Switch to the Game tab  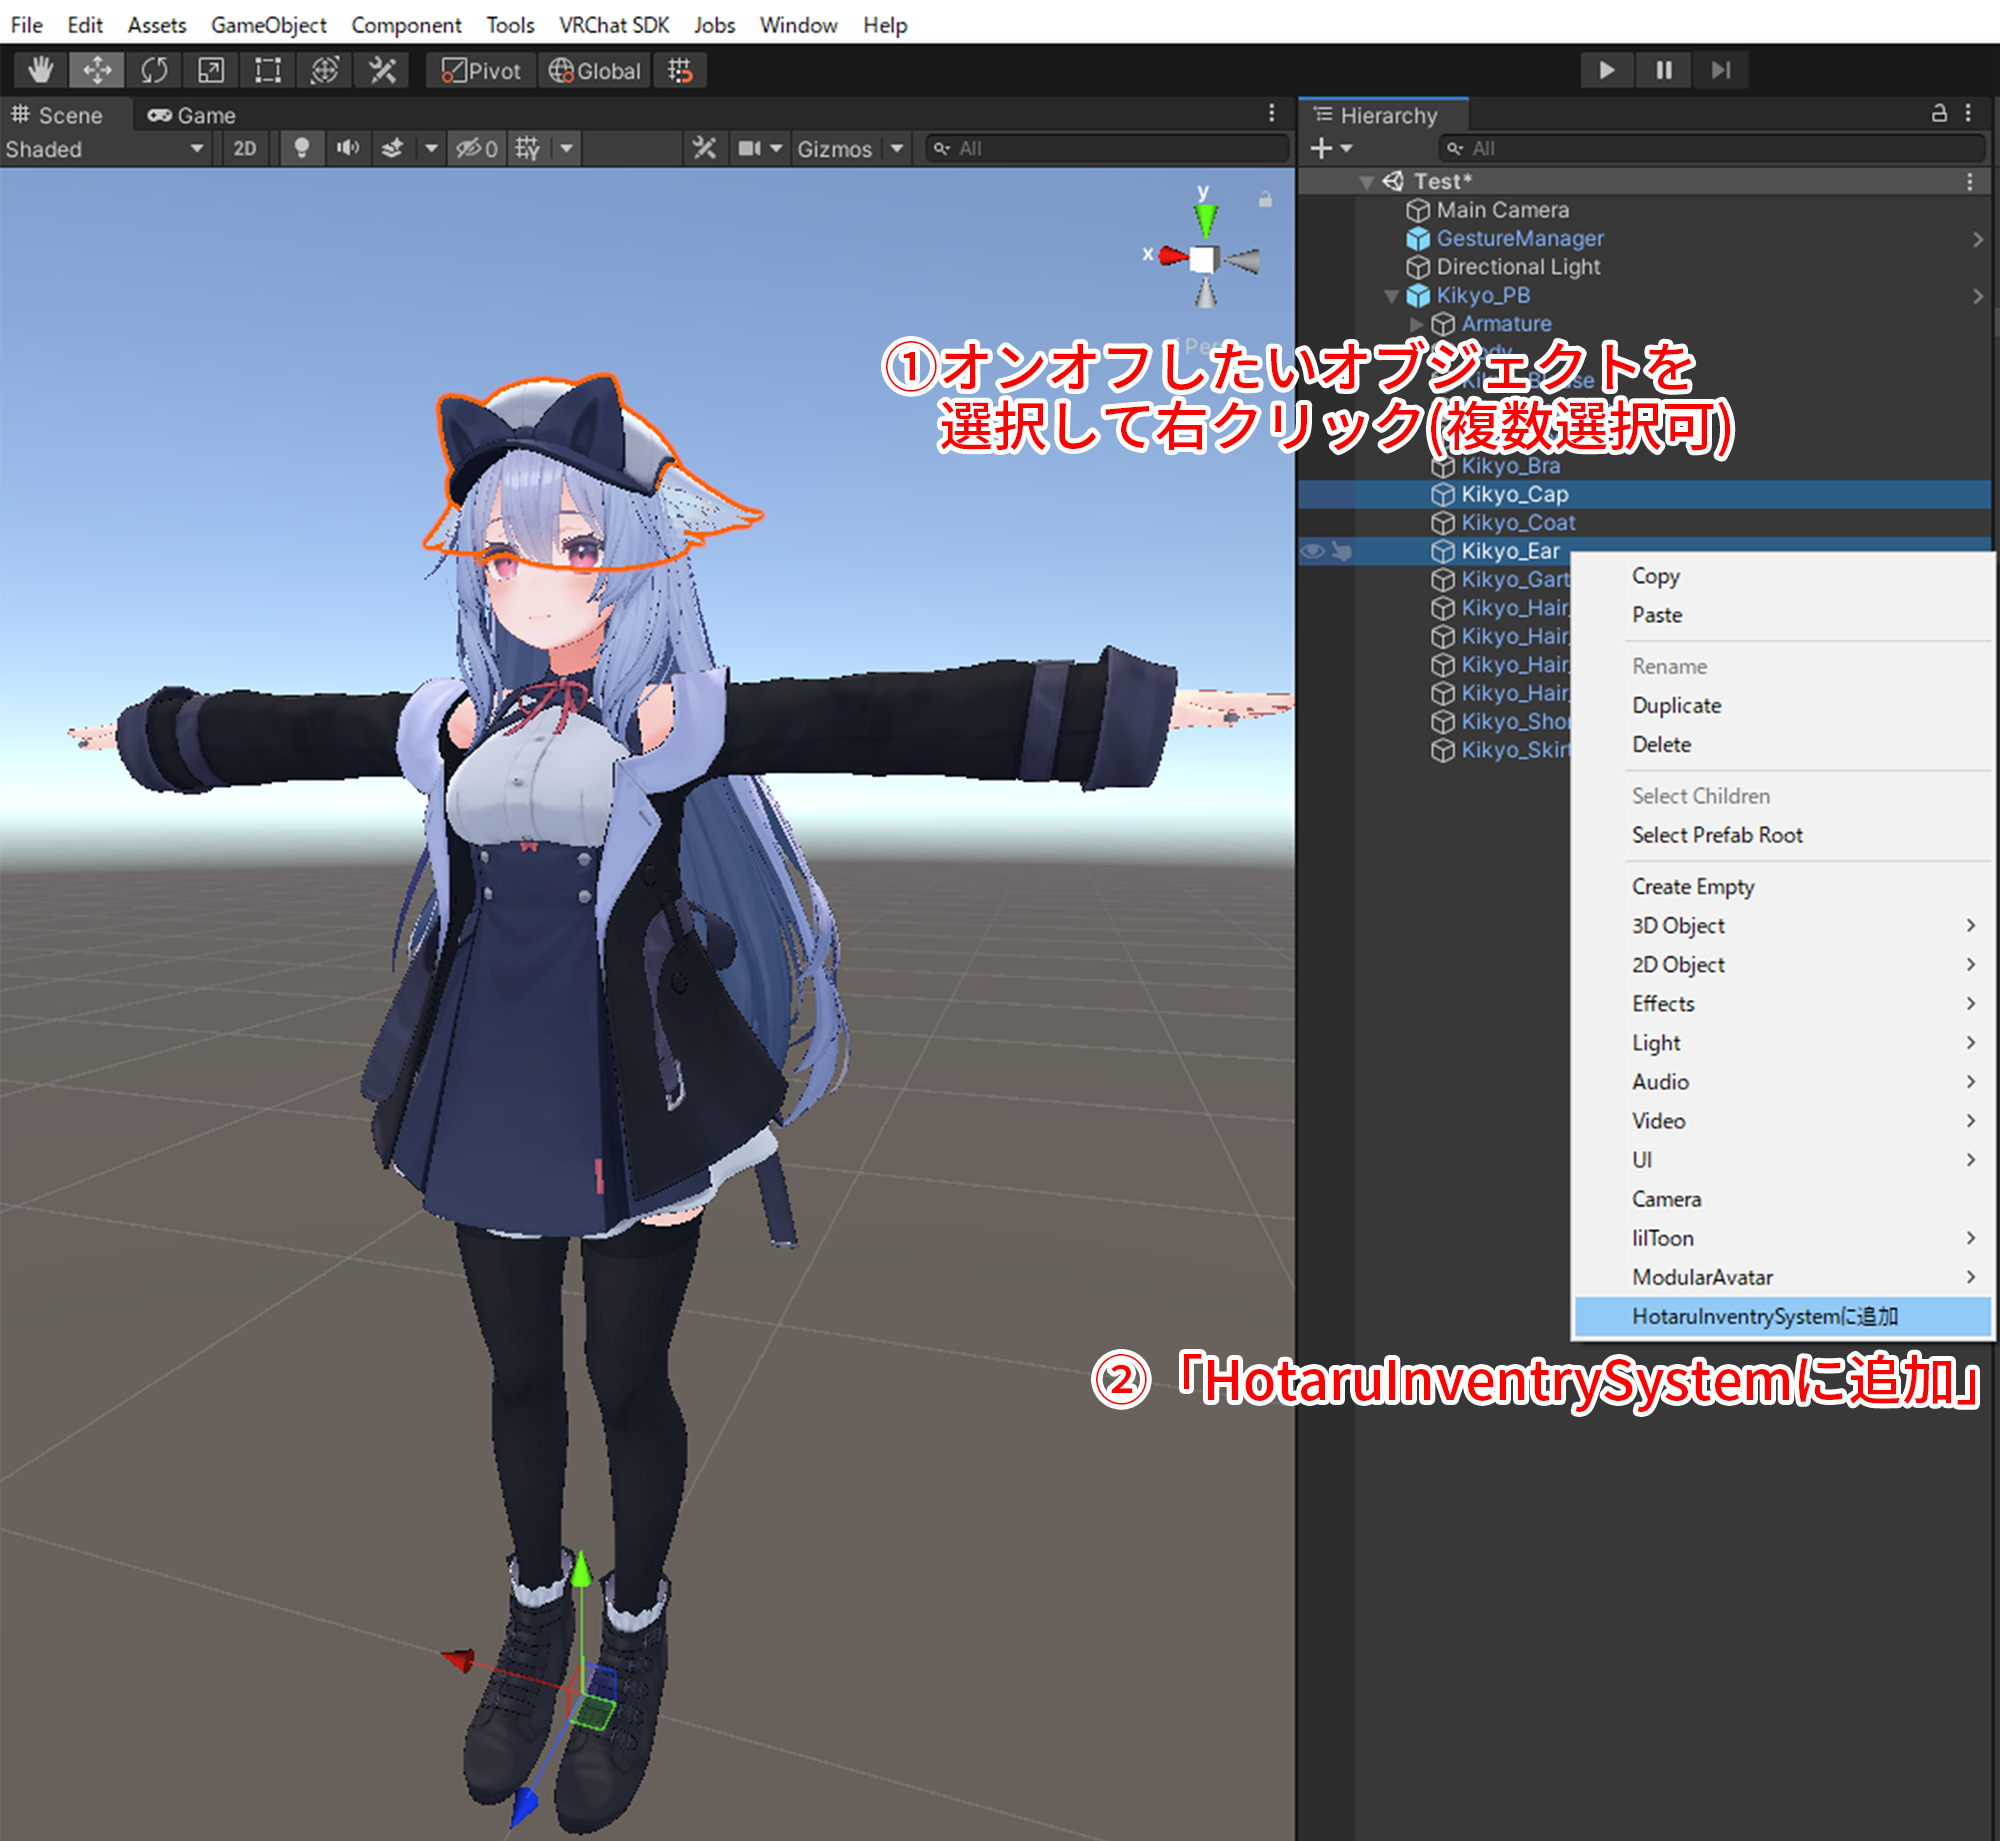tap(192, 115)
